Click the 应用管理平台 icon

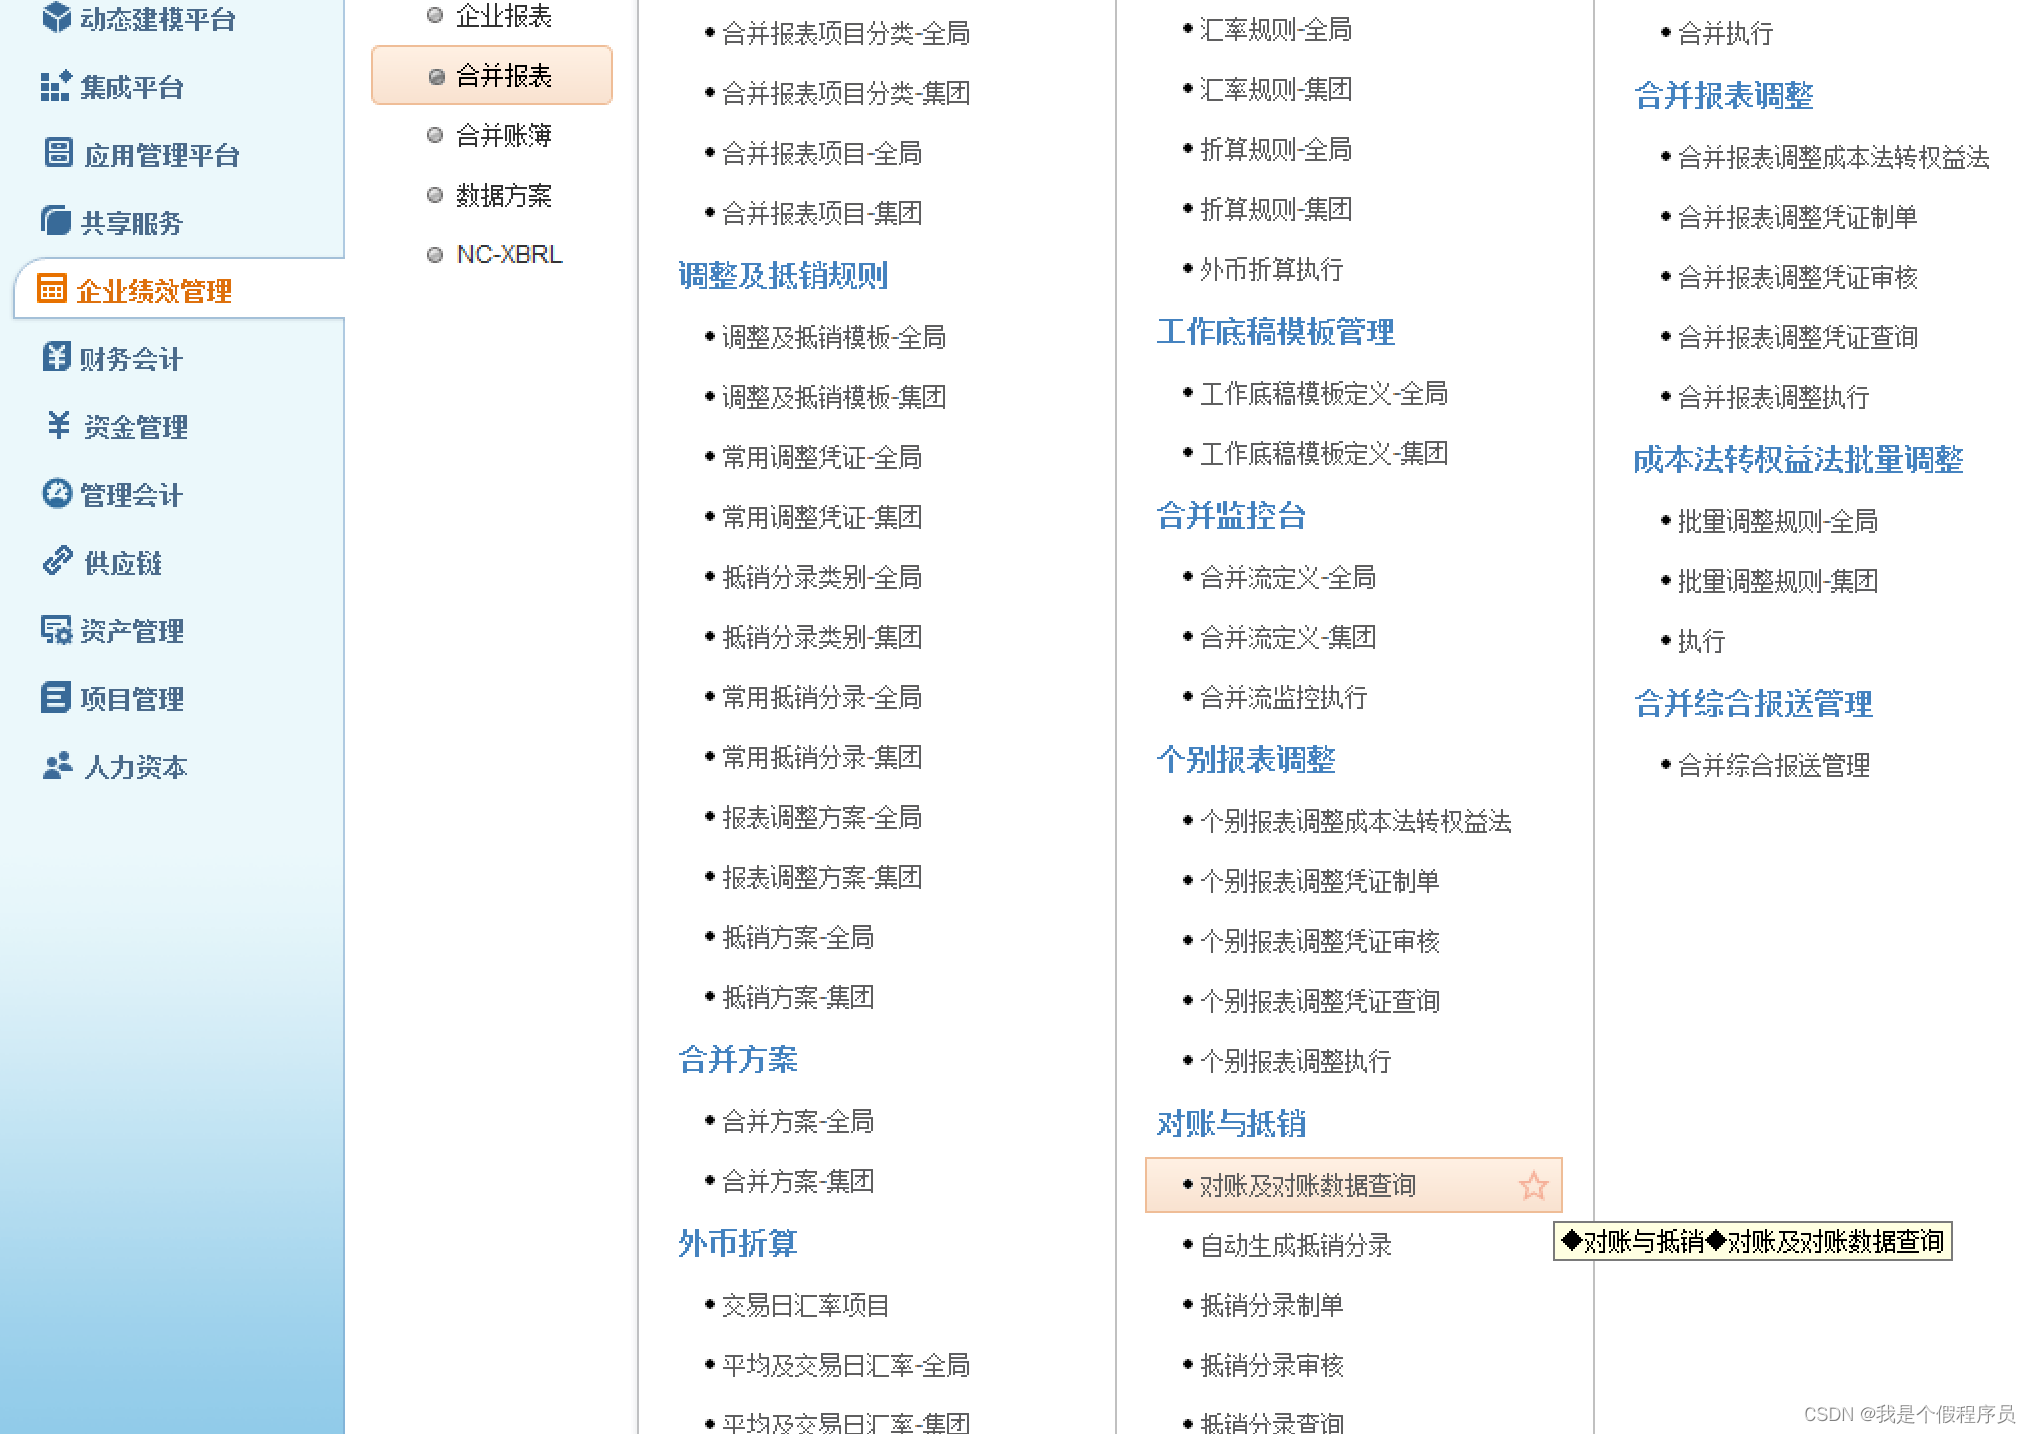pyautogui.click(x=59, y=153)
